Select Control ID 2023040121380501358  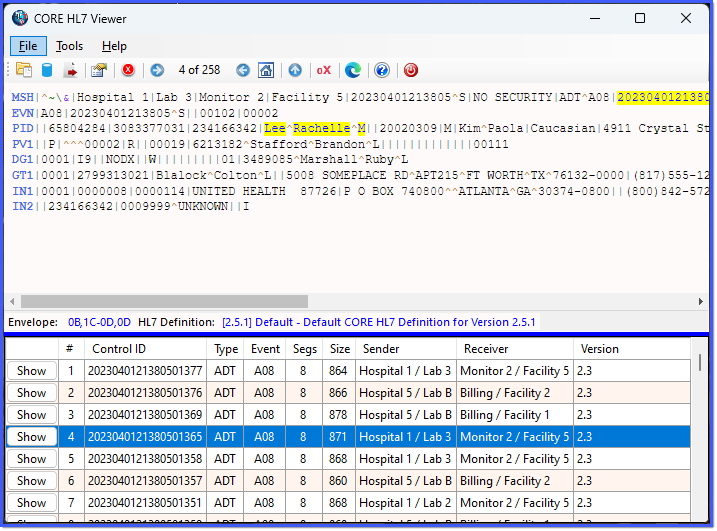coord(145,458)
